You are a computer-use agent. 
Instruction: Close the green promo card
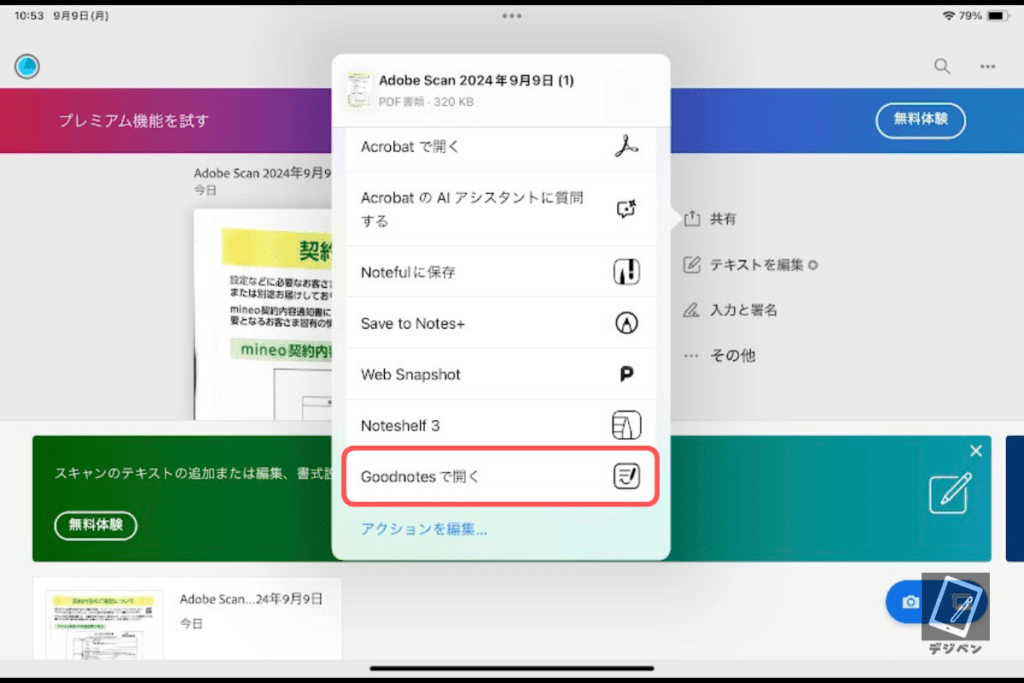pyautogui.click(x=976, y=451)
